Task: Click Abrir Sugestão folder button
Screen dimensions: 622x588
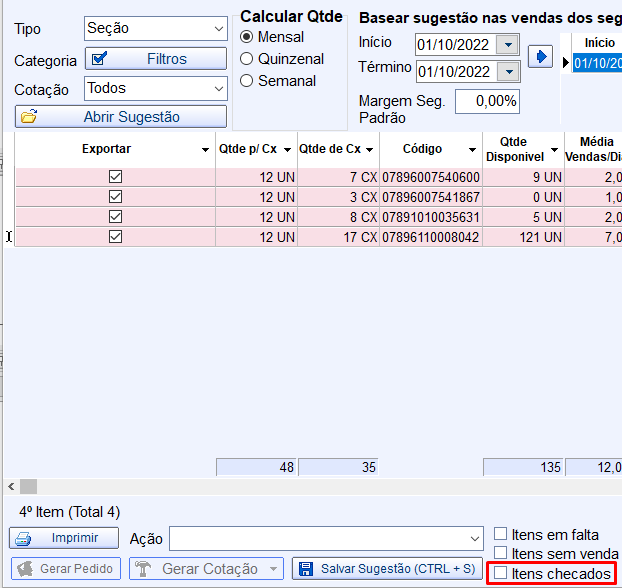Action: [121, 117]
